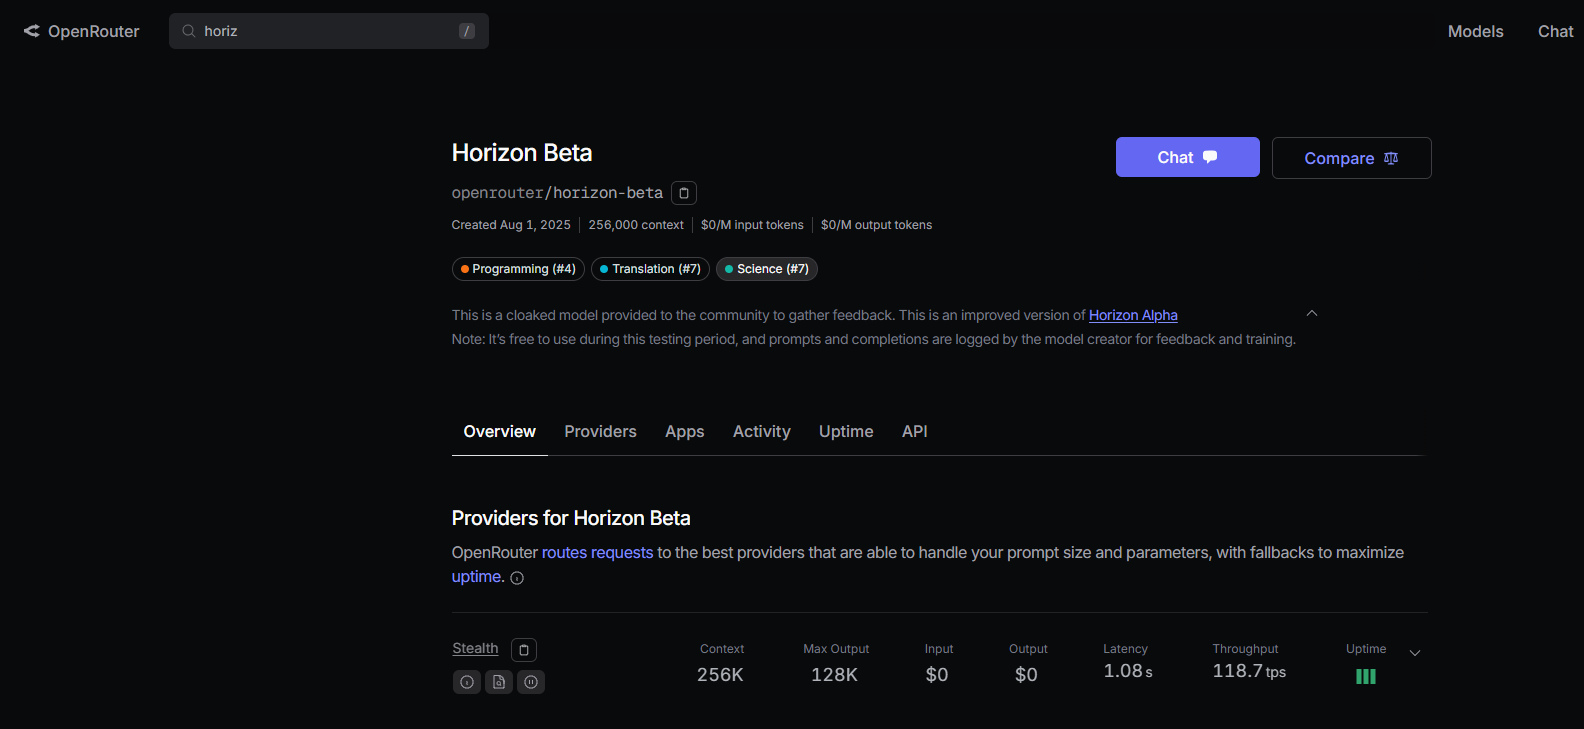1584x729 pixels.
Task: Copy the openrouter/horizon-beta model ID
Action: pyautogui.click(x=684, y=193)
